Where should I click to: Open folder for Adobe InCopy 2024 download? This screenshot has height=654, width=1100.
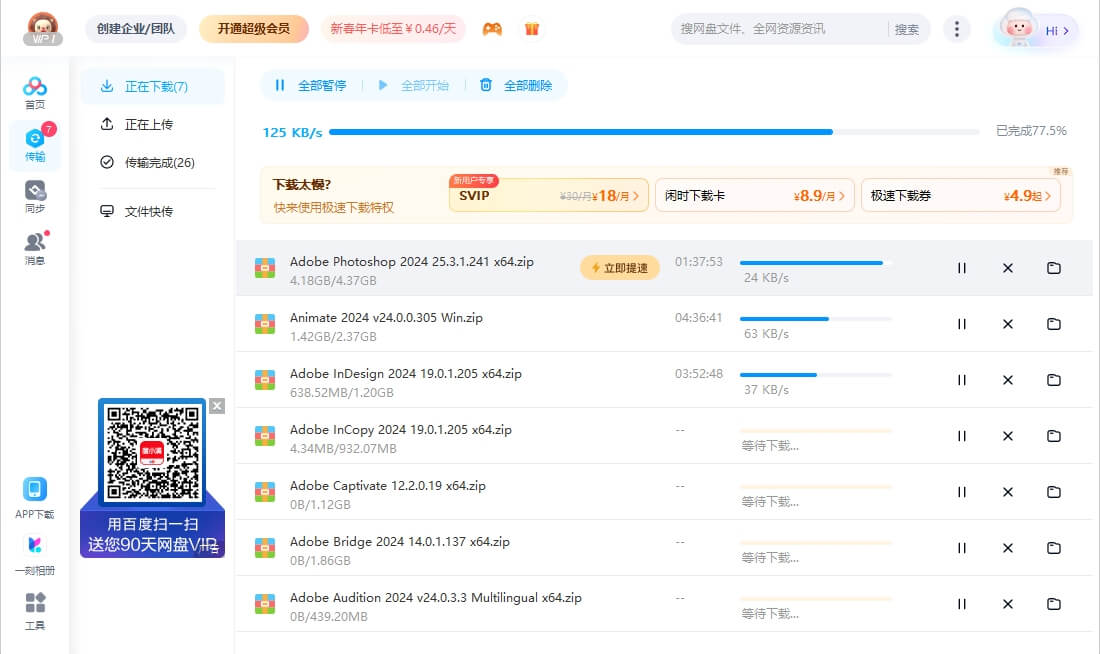pos(1054,436)
